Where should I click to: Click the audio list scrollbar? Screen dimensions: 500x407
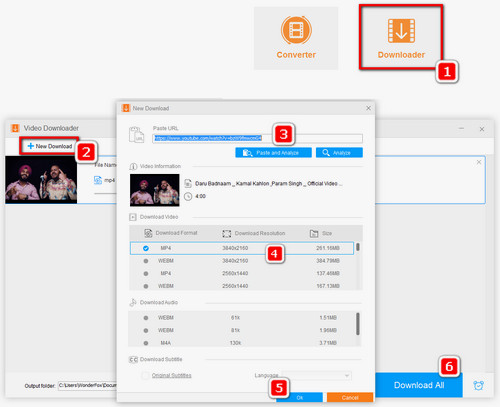tap(358, 324)
